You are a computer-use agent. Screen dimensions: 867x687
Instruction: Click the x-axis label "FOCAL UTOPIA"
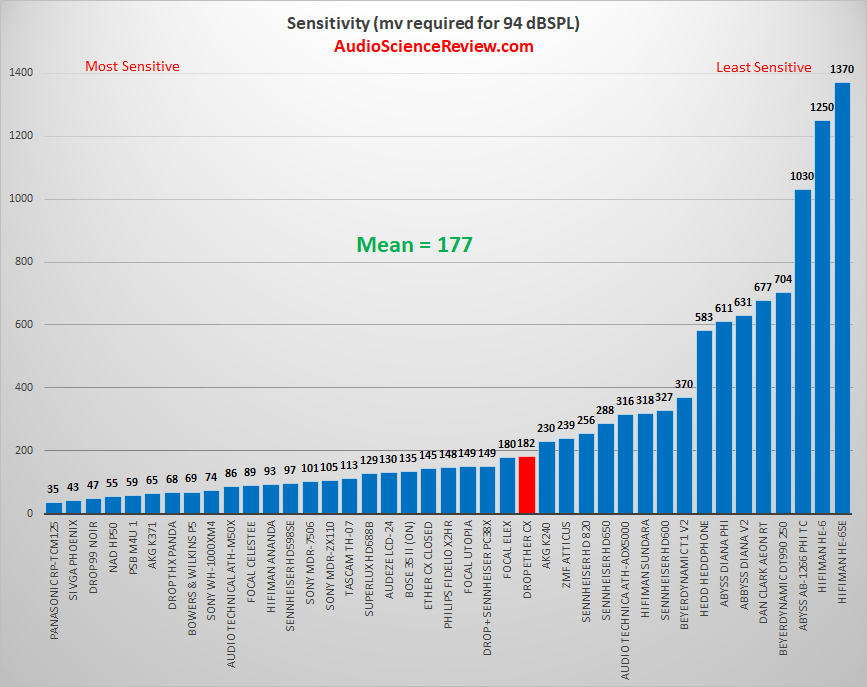click(468, 557)
